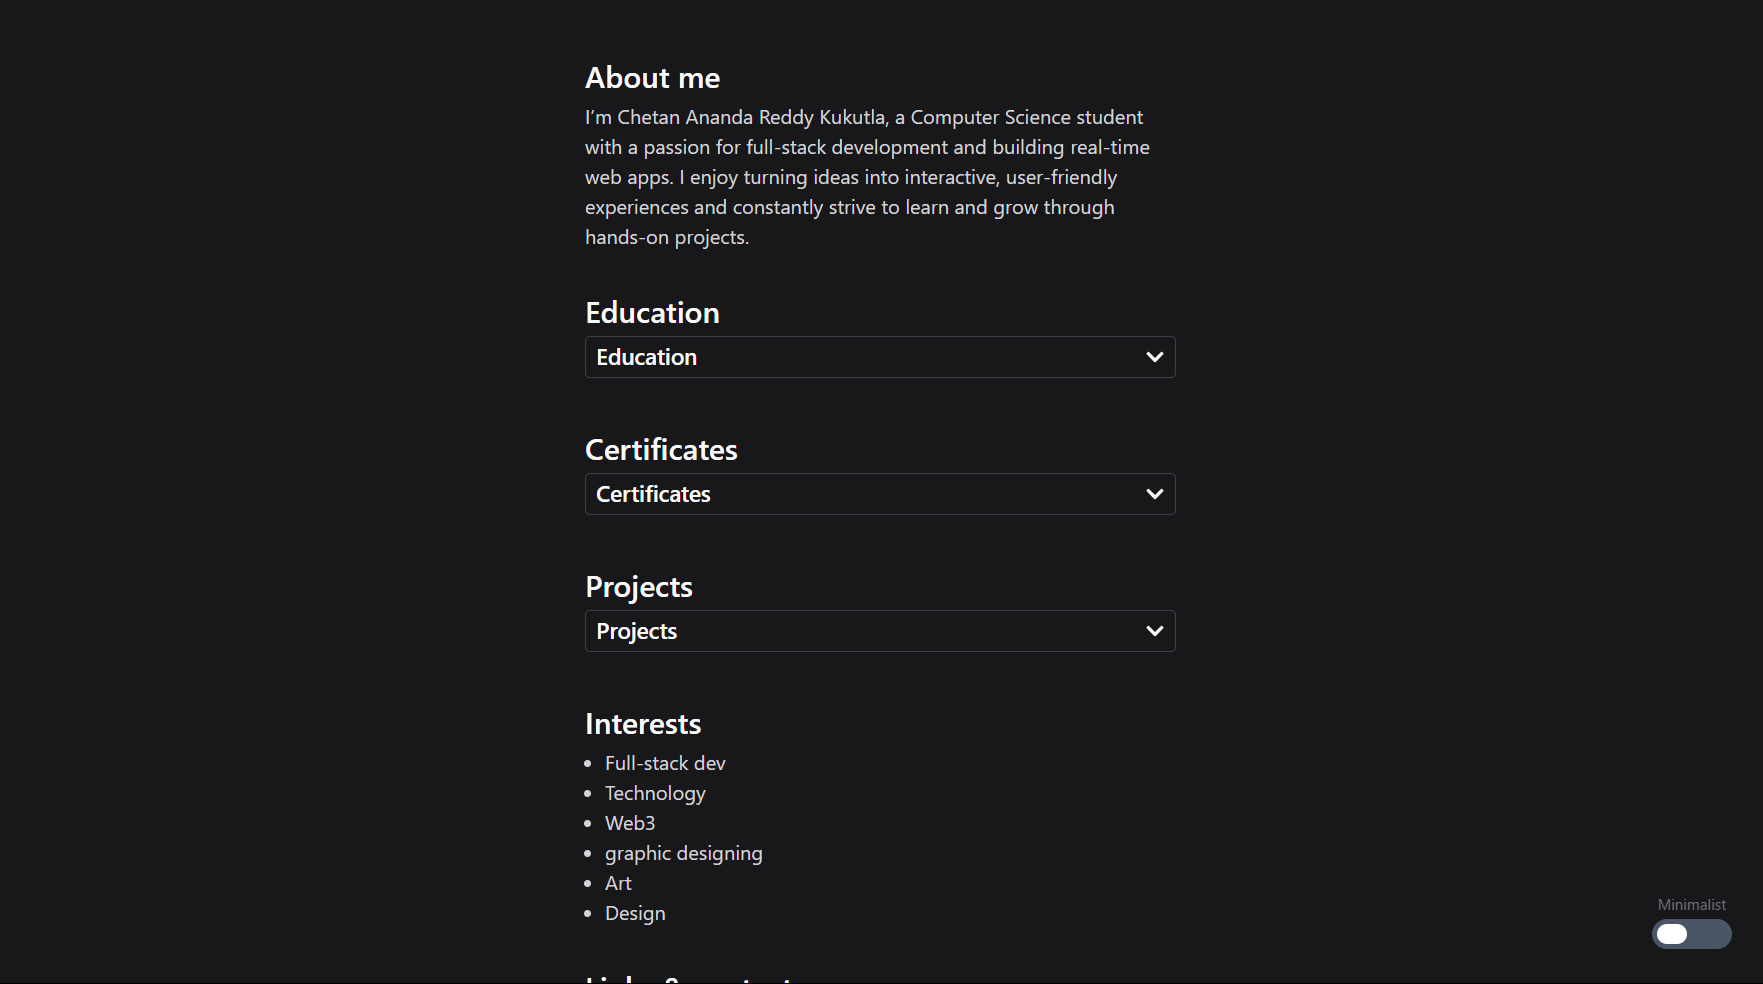Image resolution: width=1763 pixels, height=984 pixels.
Task: Click the Certificates dropdown chevron icon
Action: click(x=1154, y=494)
